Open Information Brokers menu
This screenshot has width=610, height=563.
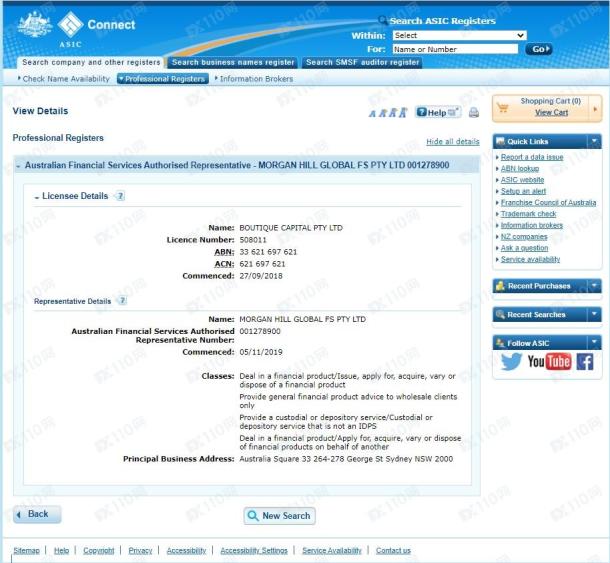254,79
